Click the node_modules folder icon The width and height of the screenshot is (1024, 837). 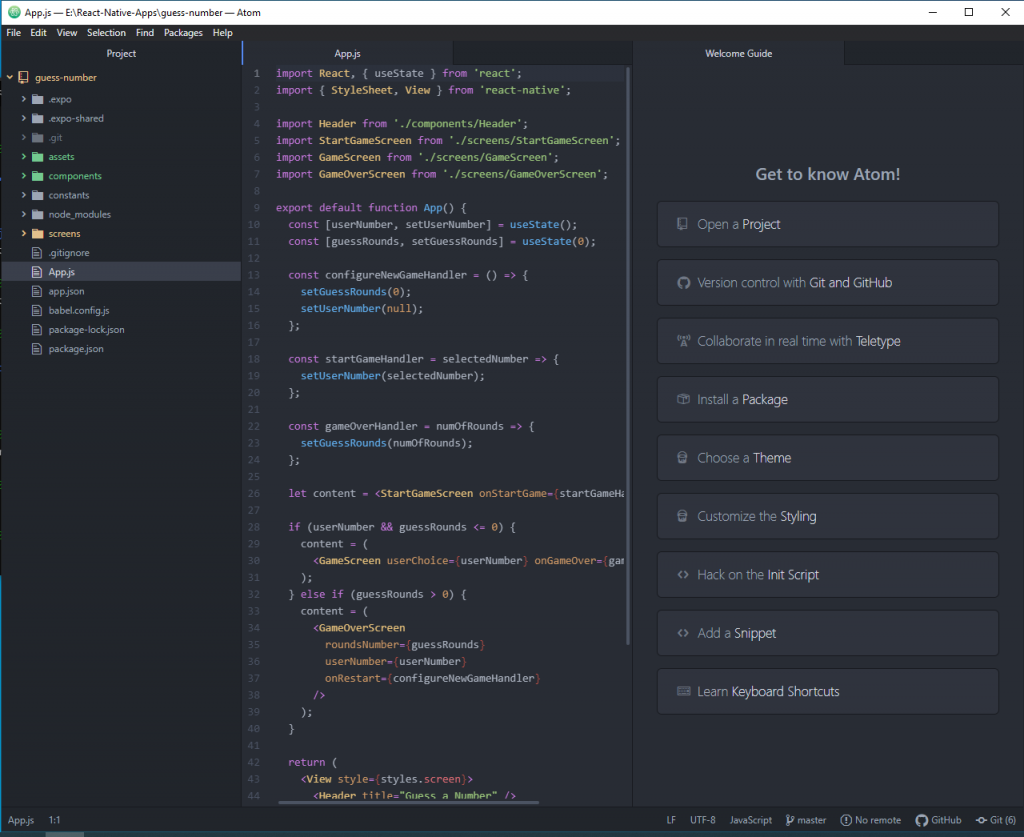coord(38,214)
